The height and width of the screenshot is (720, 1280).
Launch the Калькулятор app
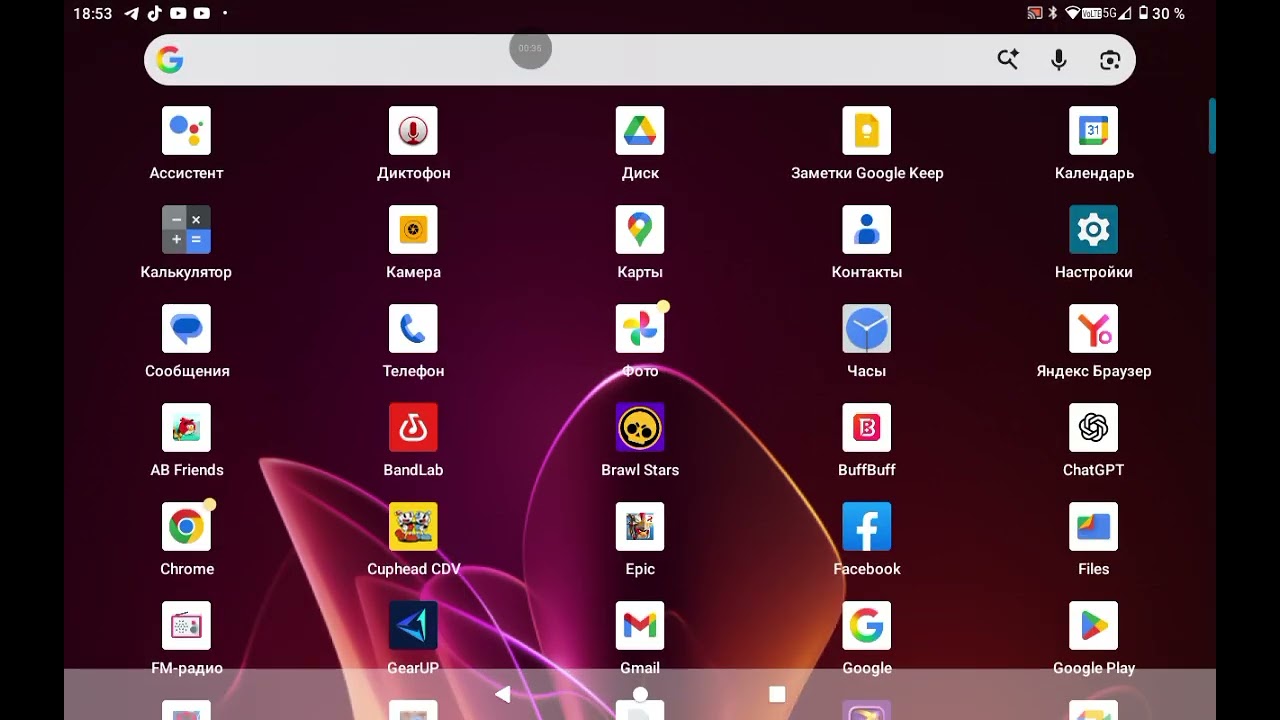pos(186,230)
